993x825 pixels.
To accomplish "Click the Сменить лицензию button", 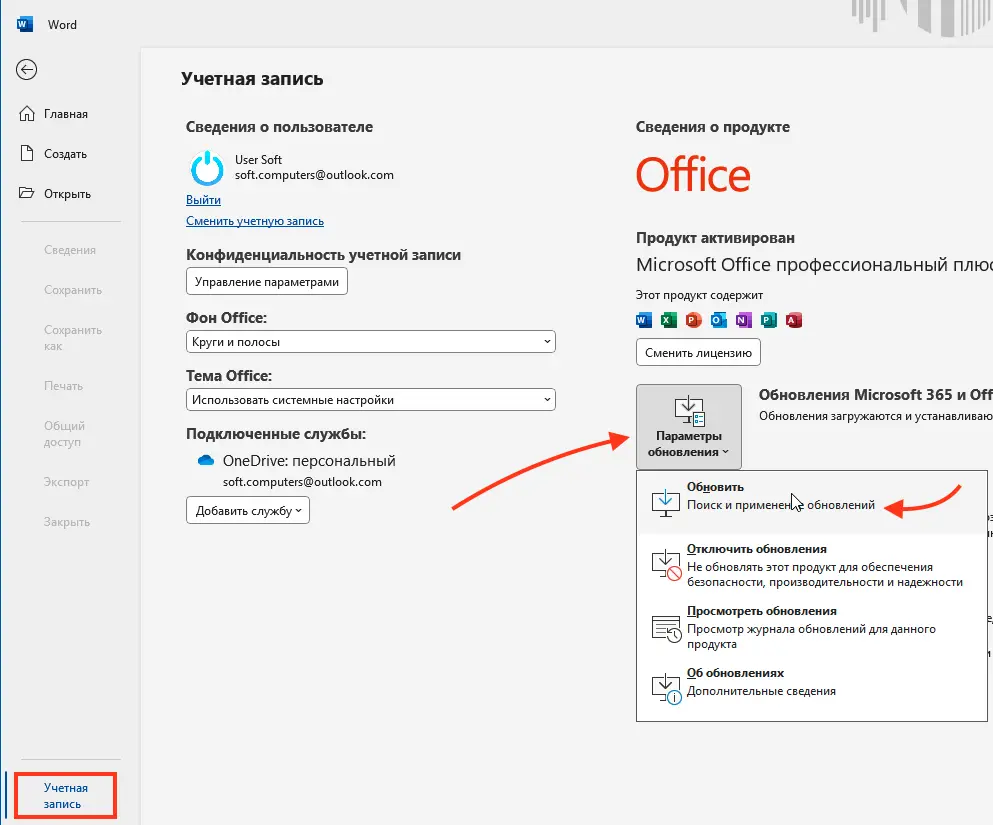I will [698, 352].
